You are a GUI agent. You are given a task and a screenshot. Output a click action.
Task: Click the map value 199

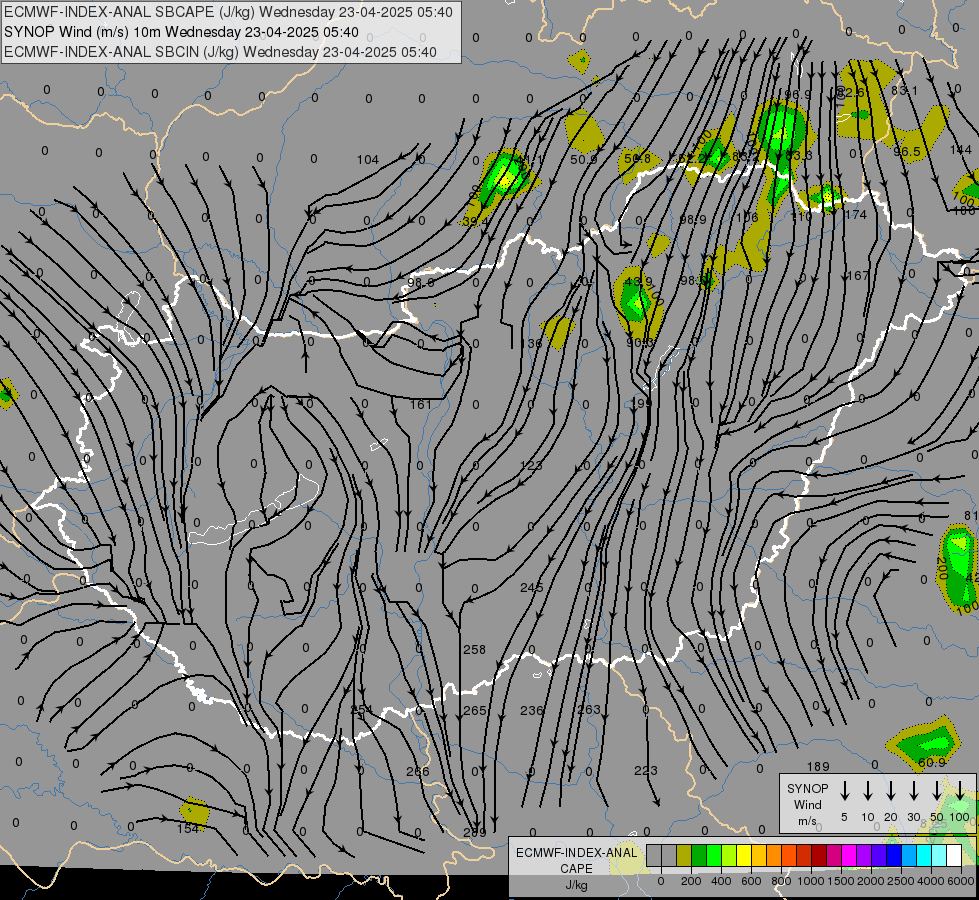[x=641, y=403]
